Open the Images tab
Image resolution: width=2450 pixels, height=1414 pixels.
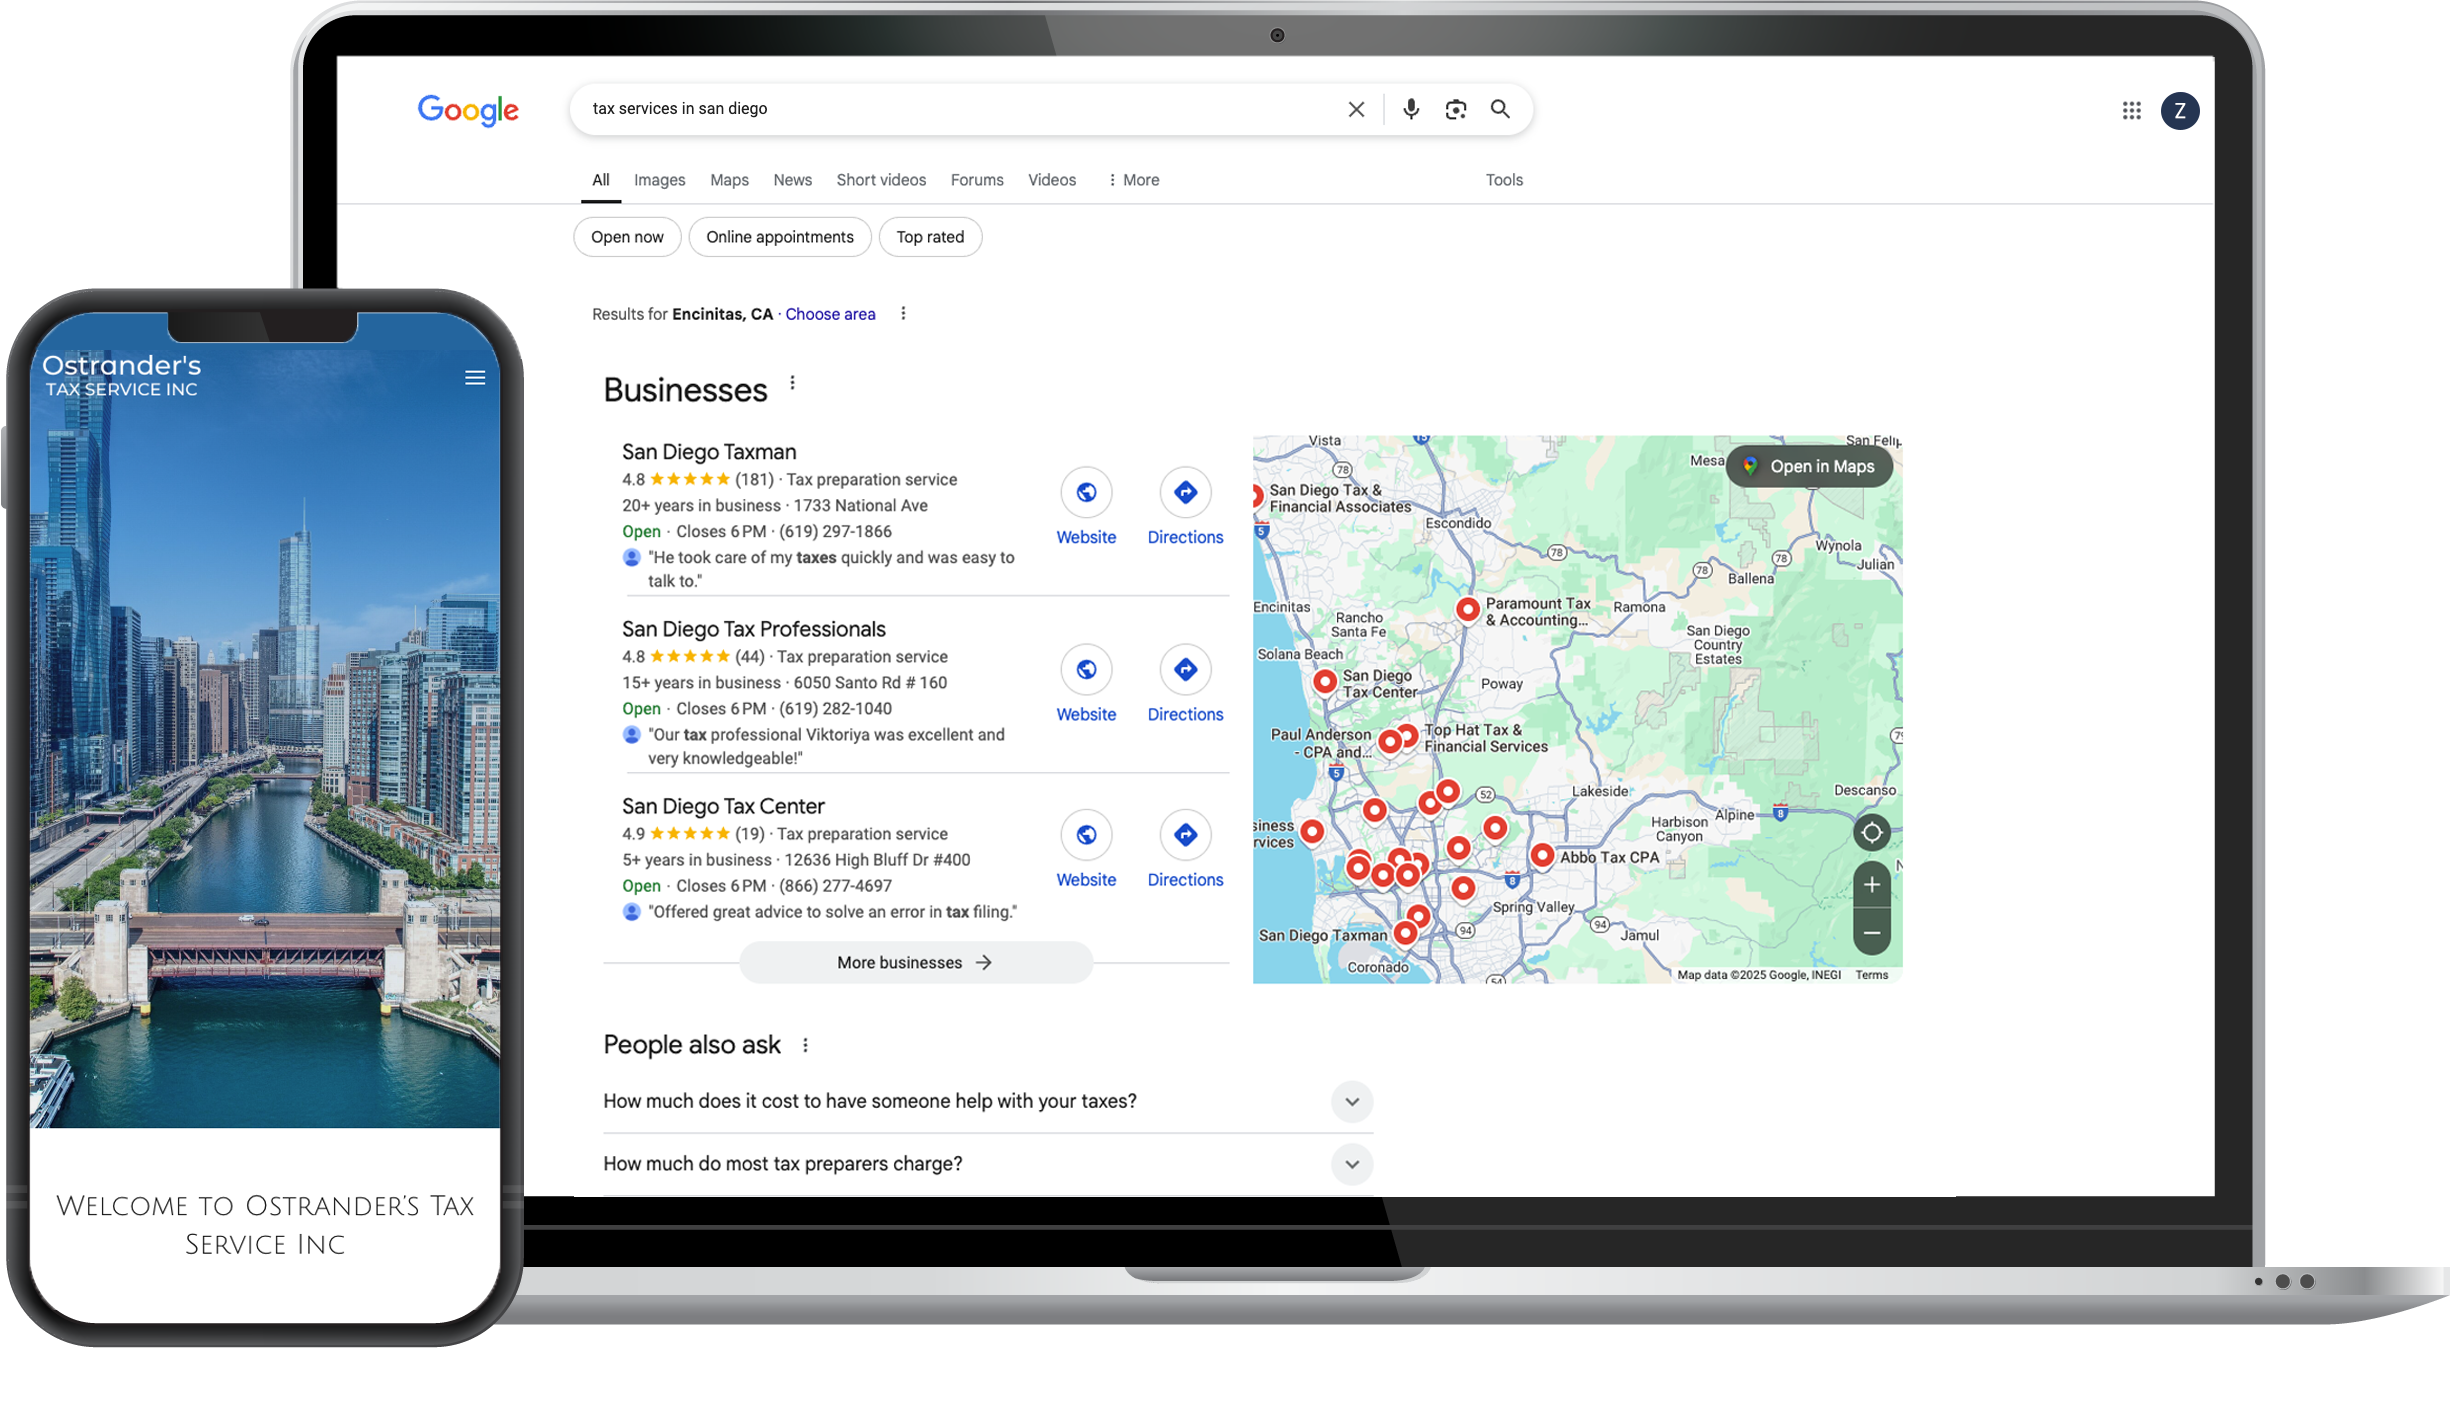659,180
